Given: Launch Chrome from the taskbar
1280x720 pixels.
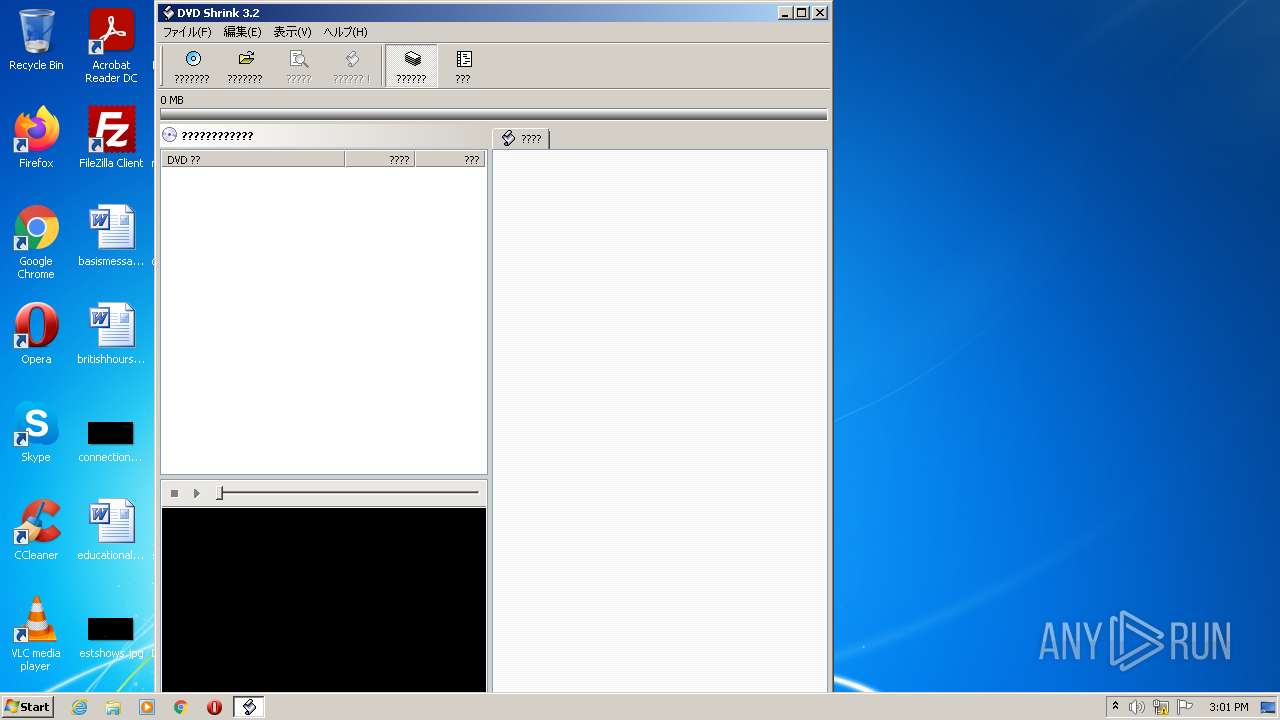Looking at the screenshot, I should [180, 707].
